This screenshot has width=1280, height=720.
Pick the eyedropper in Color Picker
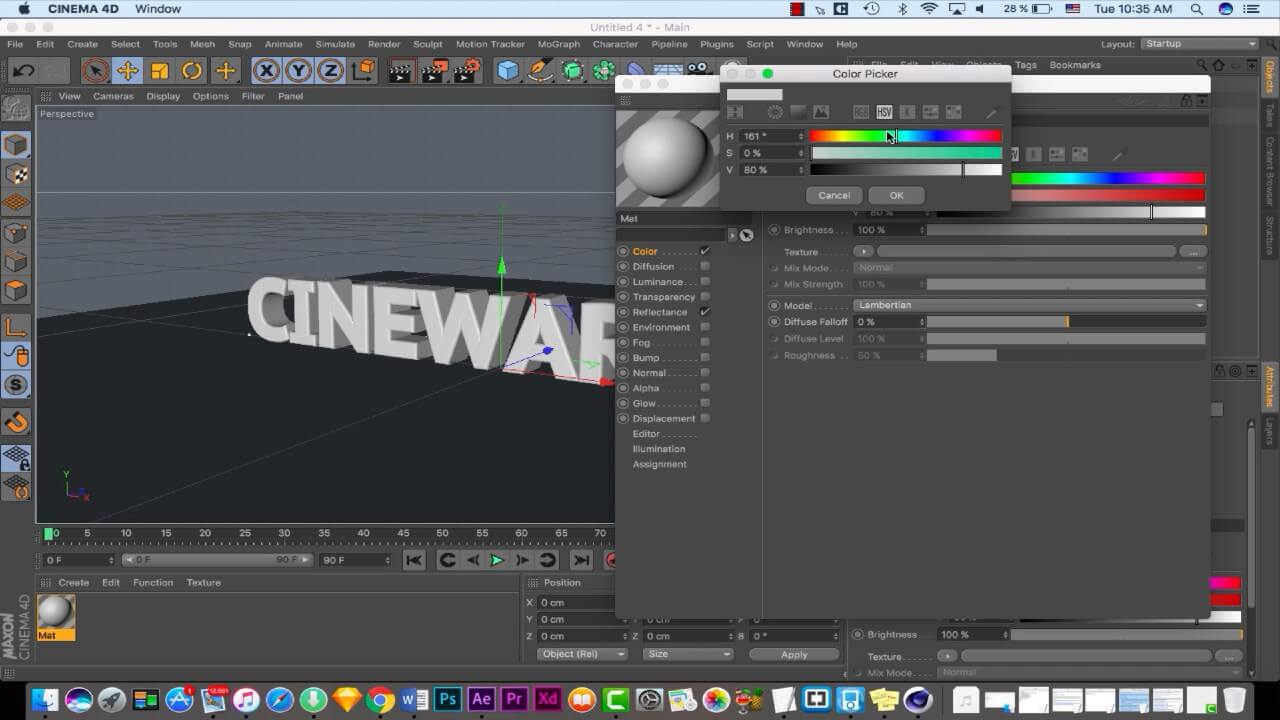[x=992, y=113]
